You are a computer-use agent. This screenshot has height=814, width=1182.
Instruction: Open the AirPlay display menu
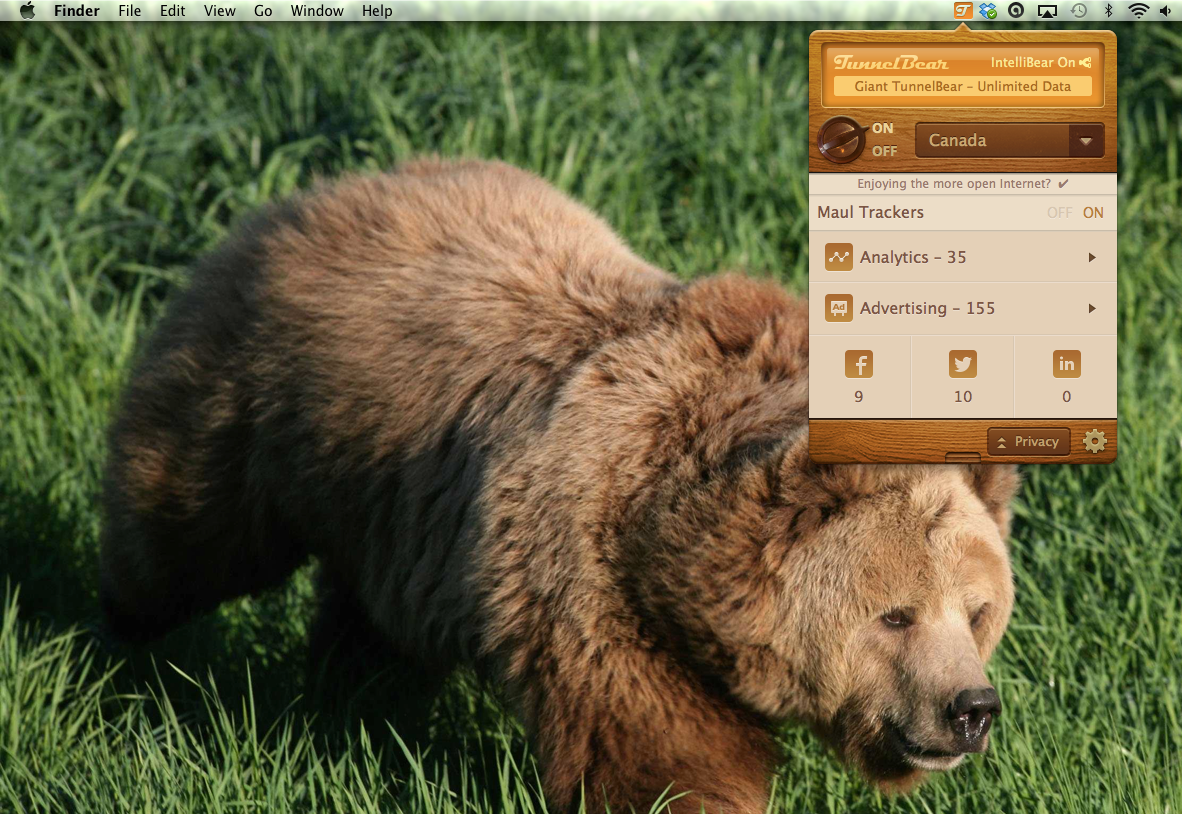[1048, 11]
